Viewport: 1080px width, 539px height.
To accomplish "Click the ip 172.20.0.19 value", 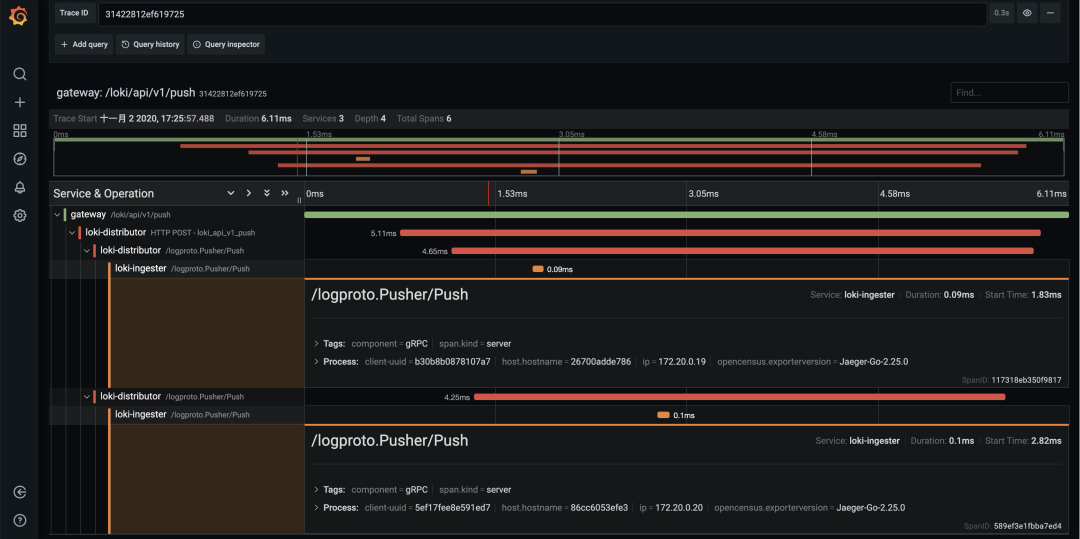I will [x=682, y=361].
